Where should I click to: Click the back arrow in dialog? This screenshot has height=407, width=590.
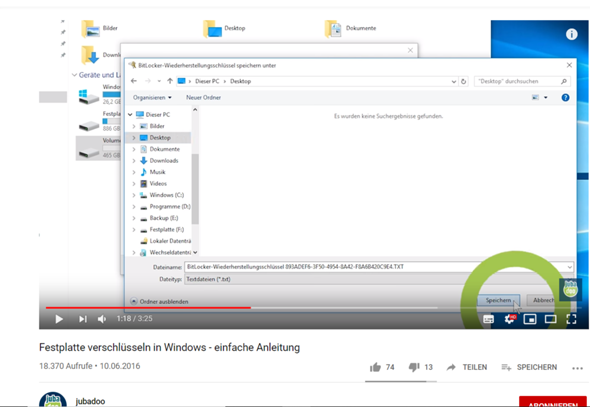click(134, 81)
